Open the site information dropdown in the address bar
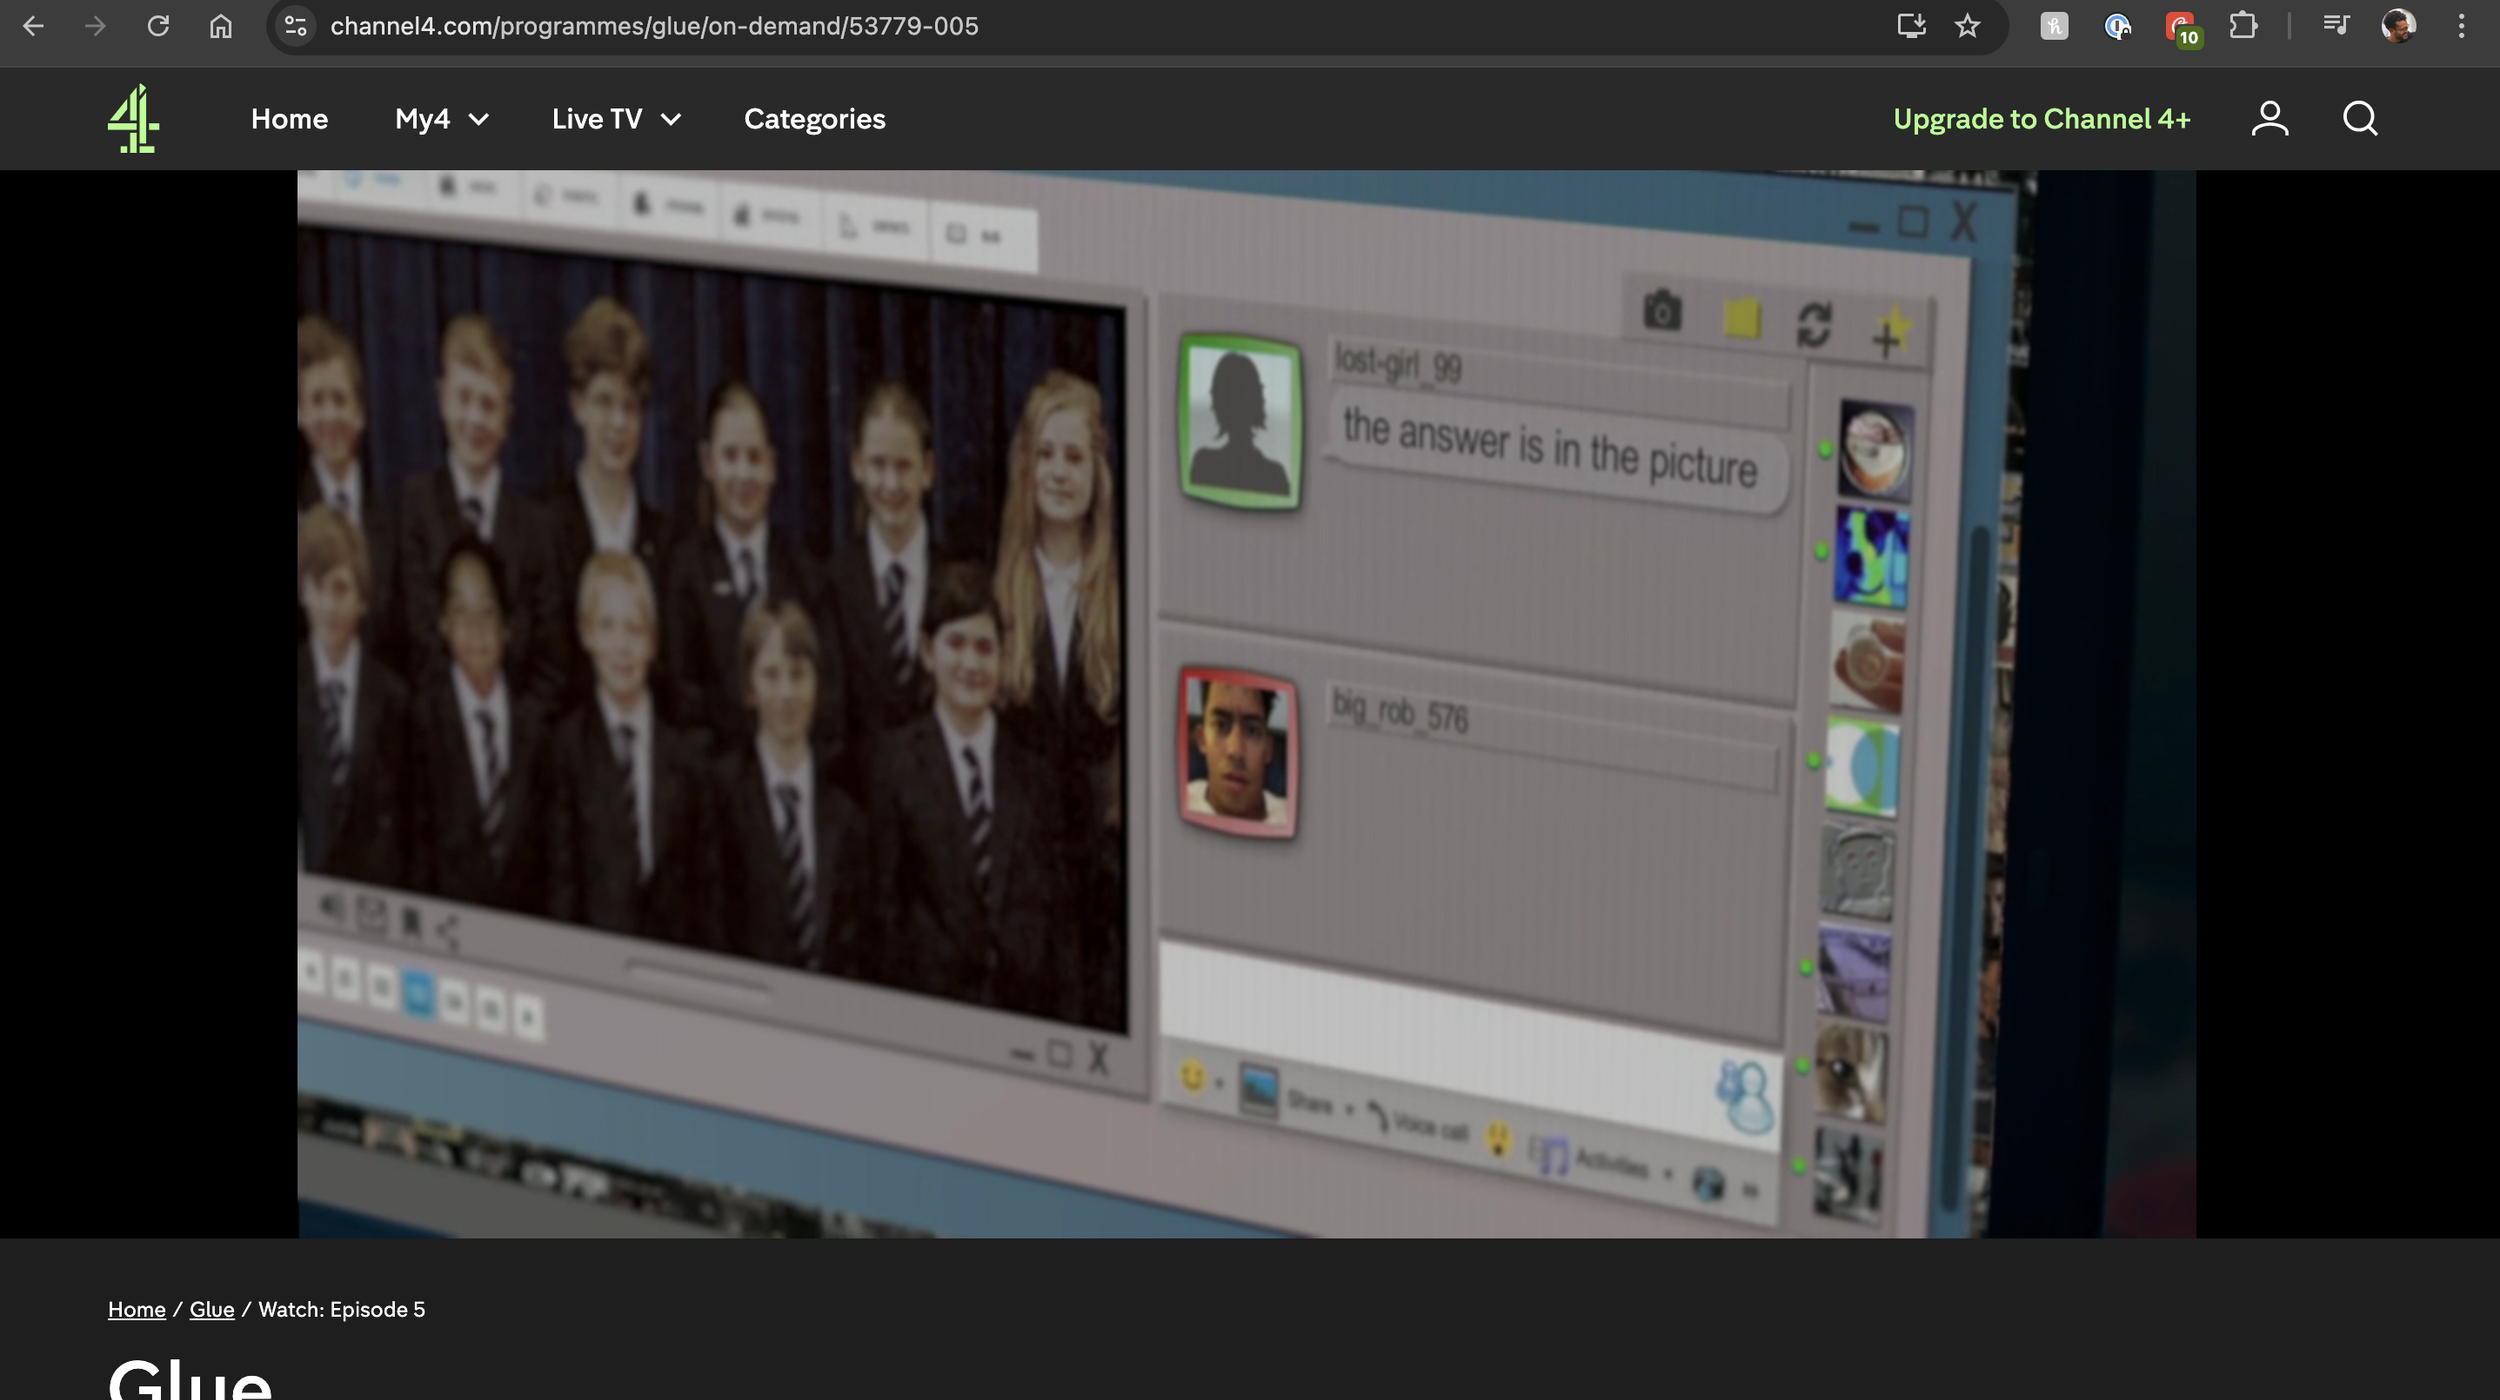The image size is (2500, 1400). coord(294,25)
